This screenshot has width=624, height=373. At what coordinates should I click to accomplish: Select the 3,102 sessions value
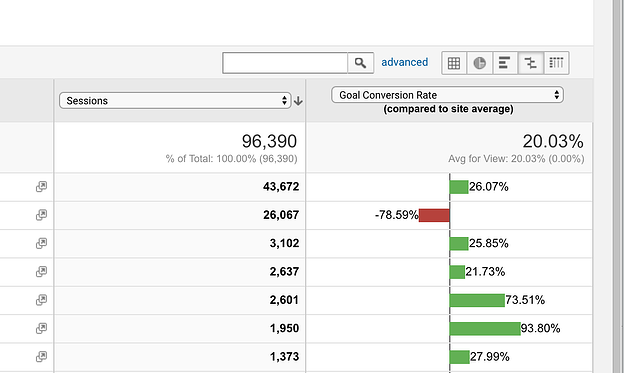pos(284,243)
